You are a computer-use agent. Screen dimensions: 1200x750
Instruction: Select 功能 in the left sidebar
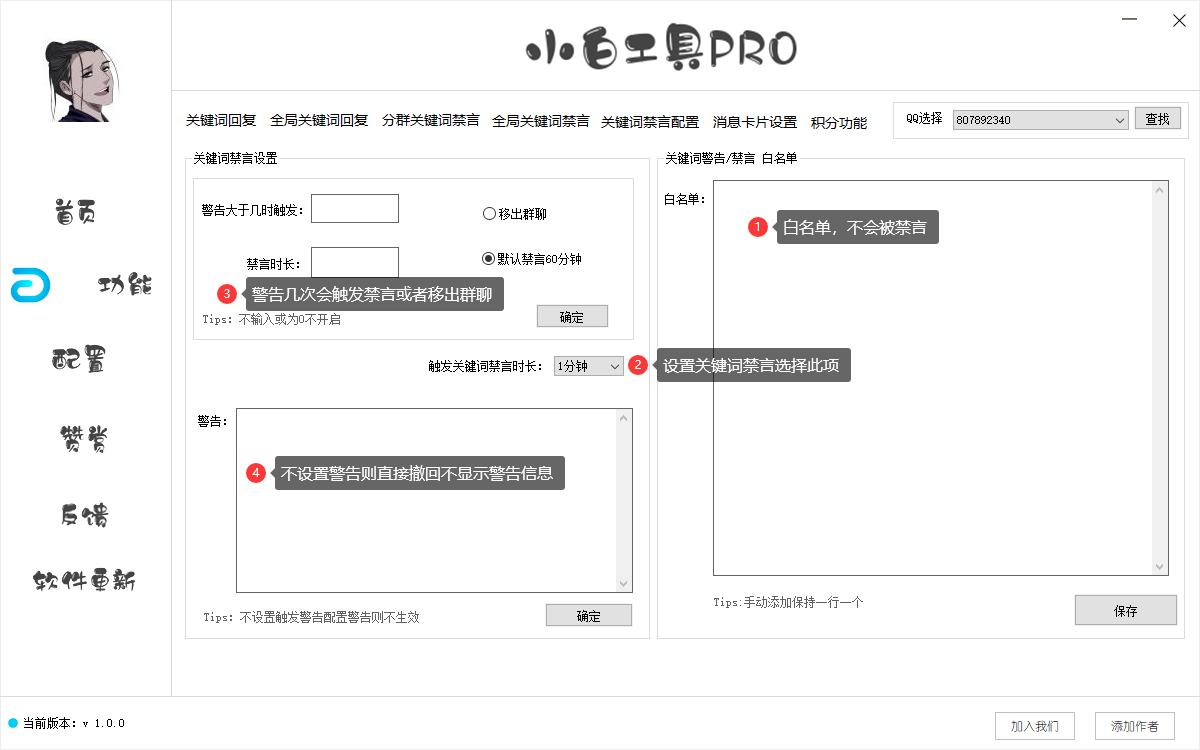(124, 286)
